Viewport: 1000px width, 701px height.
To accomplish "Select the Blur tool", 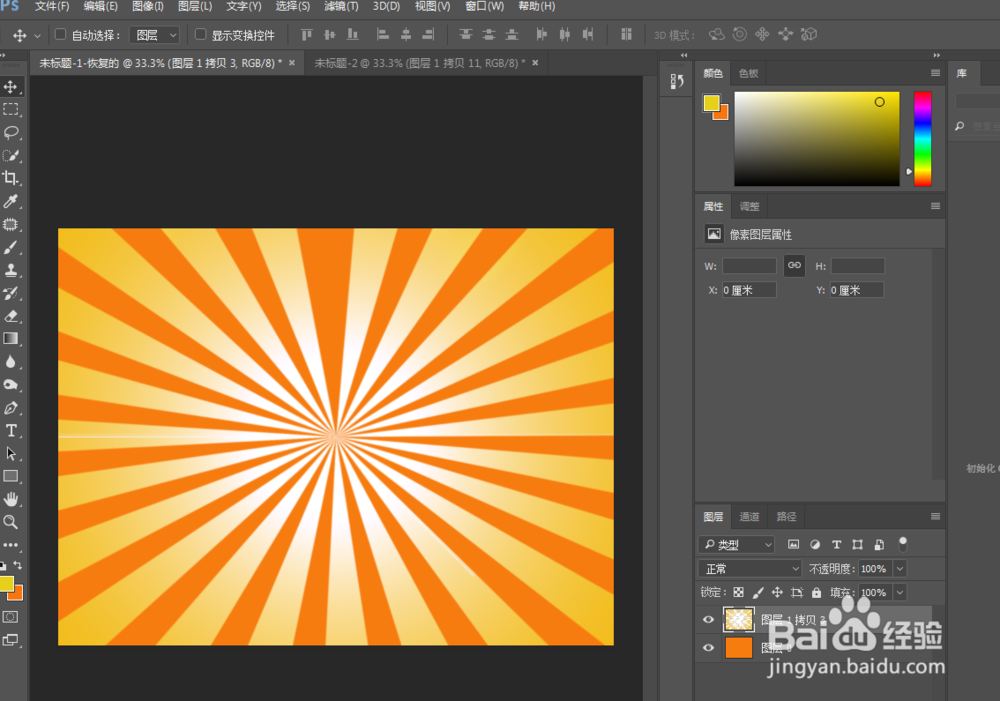I will coord(11,362).
